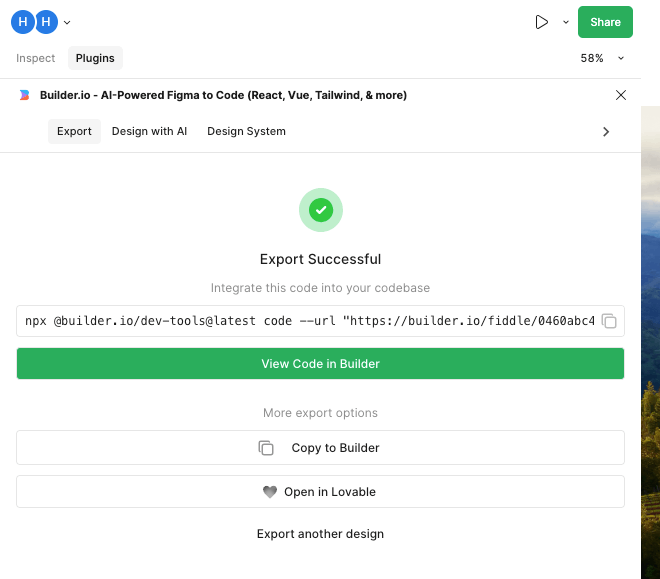Click the second user avatar H
The height and width of the screenshot is (579, 660).
[45, 22]
